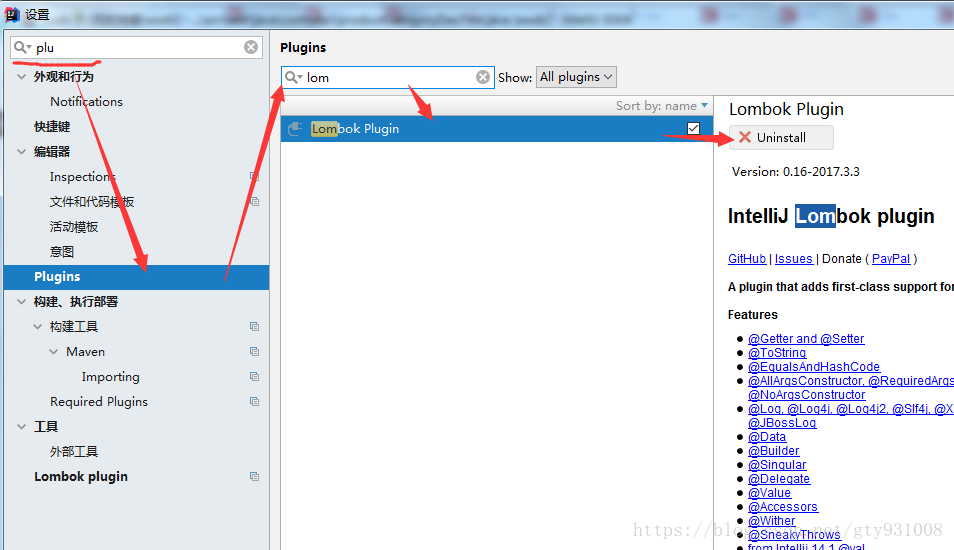Open @NoArgsConstructor feature link
Screen dimensions: 954x550
806,395
